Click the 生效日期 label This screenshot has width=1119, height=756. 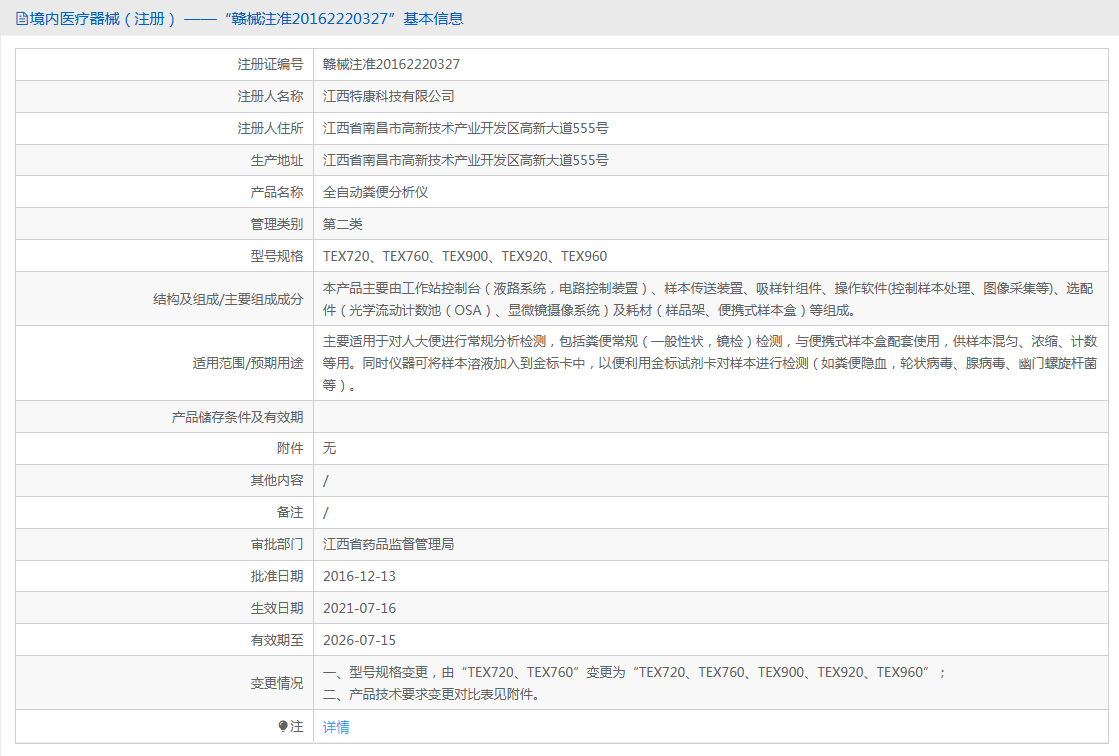coord(277,608)
